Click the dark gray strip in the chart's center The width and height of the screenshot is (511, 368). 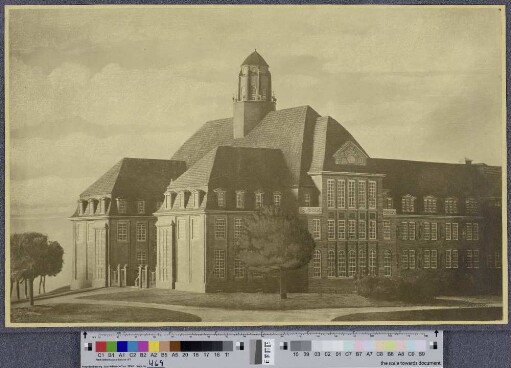258,352
